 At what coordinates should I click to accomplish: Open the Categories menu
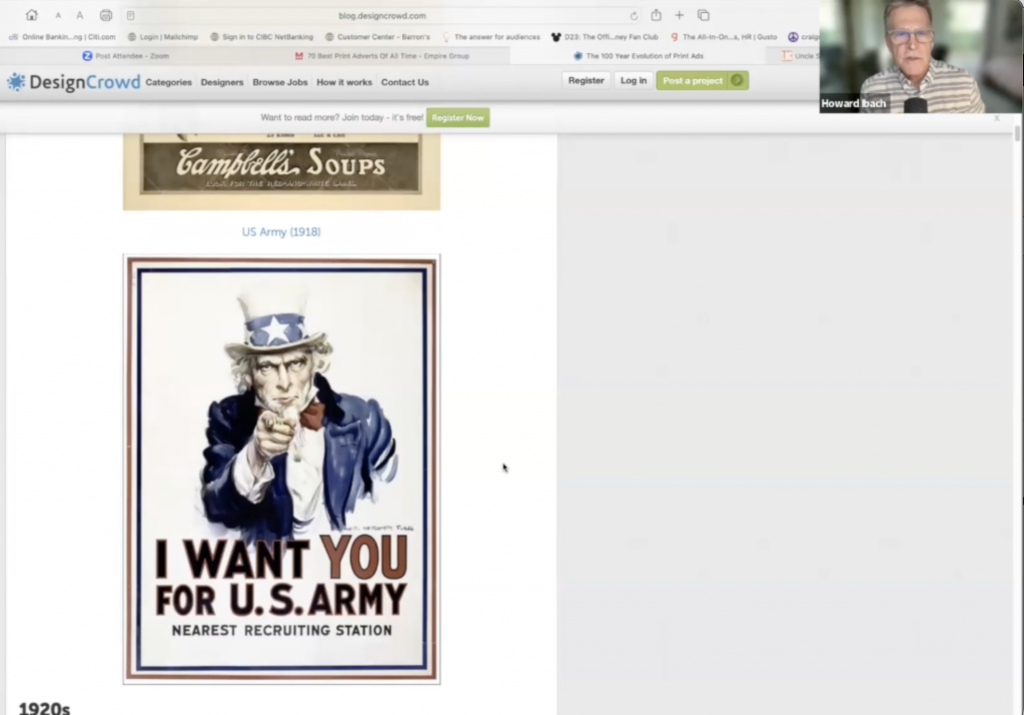pyautogui.click(x=168, y=82)
